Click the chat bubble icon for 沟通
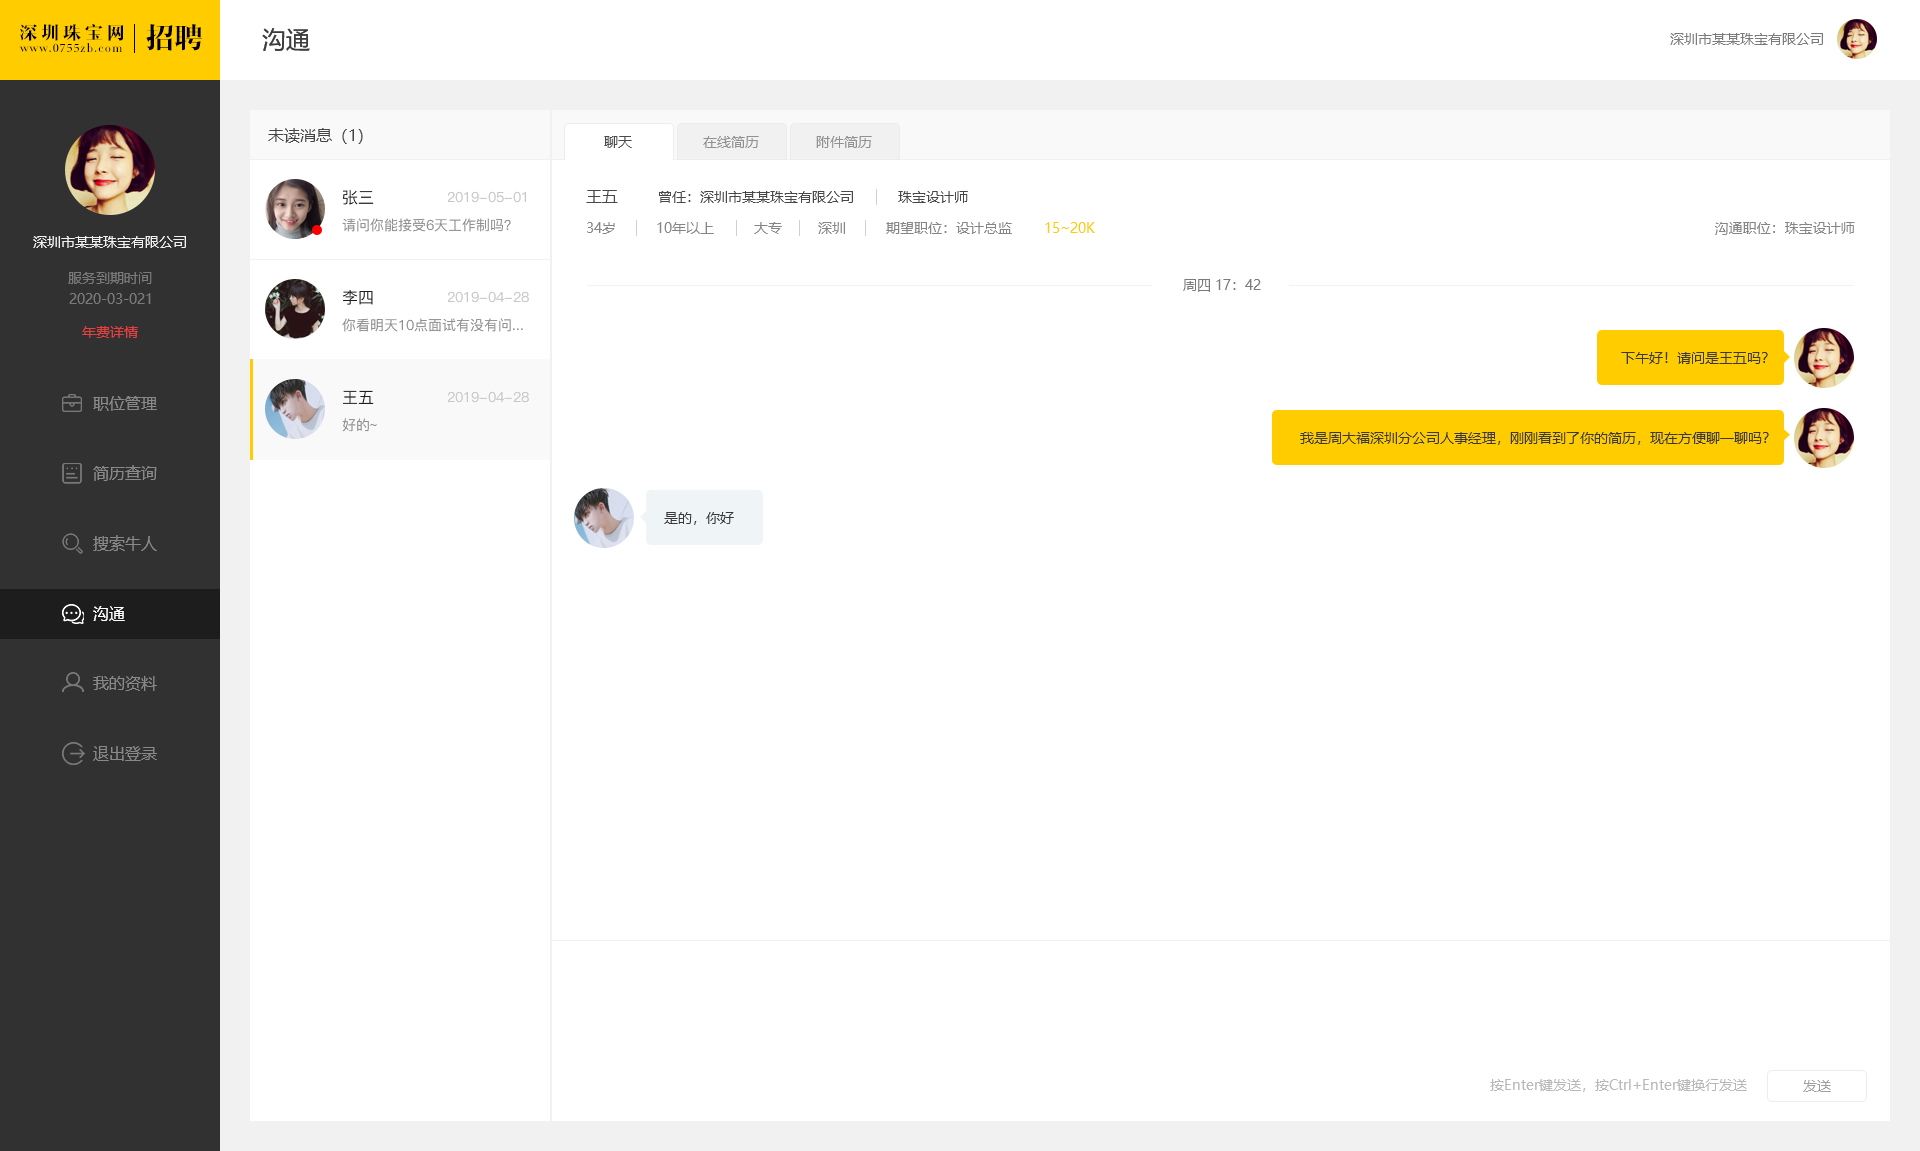Screen dimensions: 1920x1151 72,613
